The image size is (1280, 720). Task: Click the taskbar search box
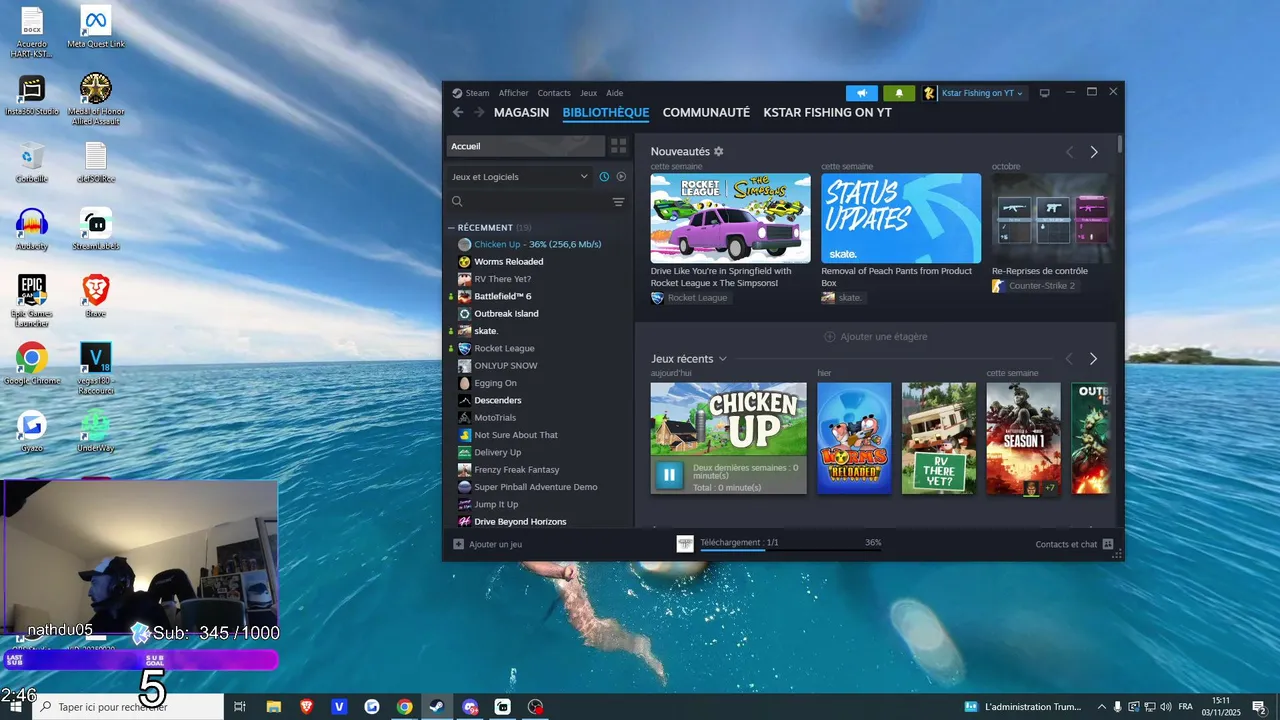(128, 707)
